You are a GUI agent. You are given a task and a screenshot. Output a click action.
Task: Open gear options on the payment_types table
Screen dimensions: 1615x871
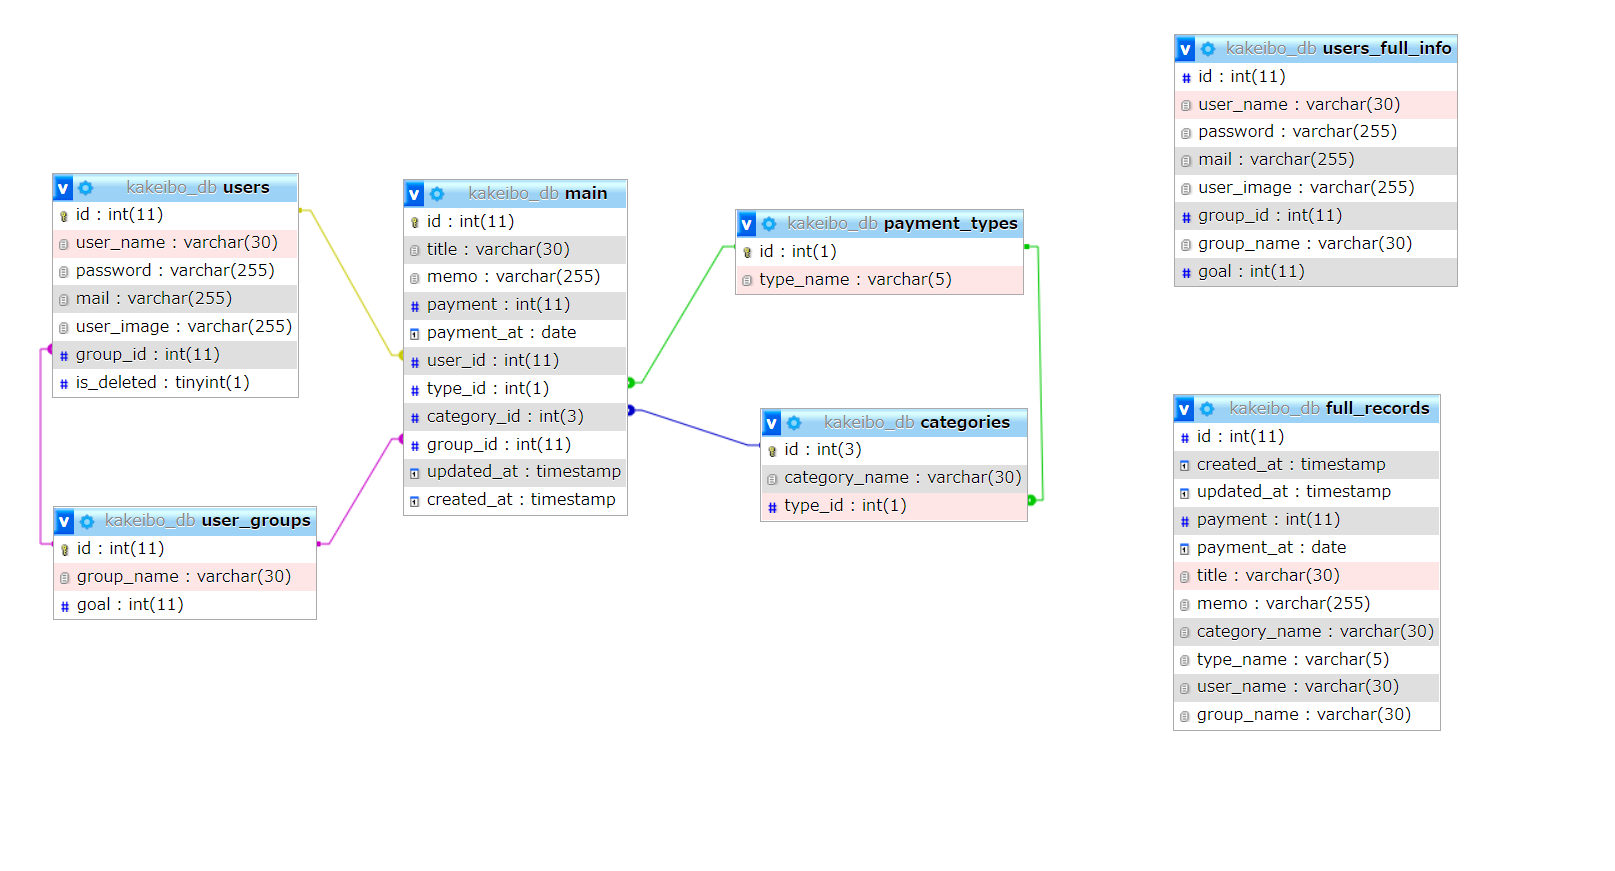pyautogui.click(x=769, y=224)
